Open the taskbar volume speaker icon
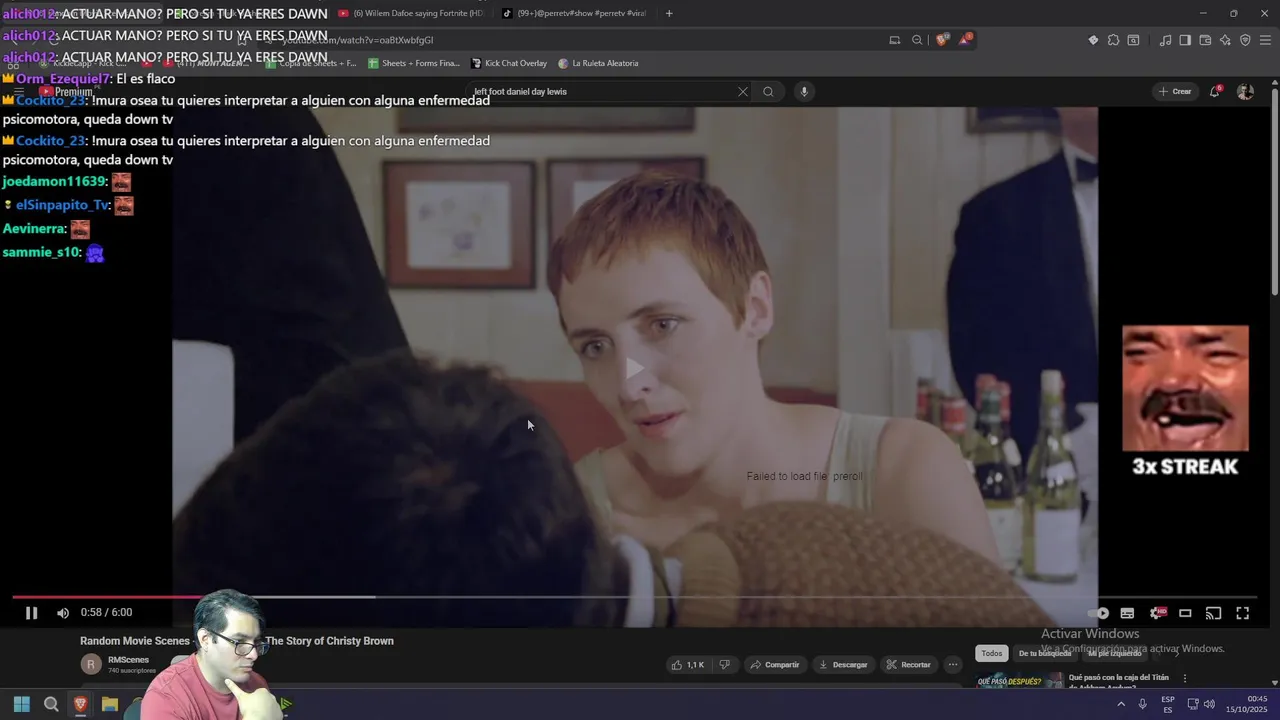This screenshot has height=720, width=1280. [1209, 704]
